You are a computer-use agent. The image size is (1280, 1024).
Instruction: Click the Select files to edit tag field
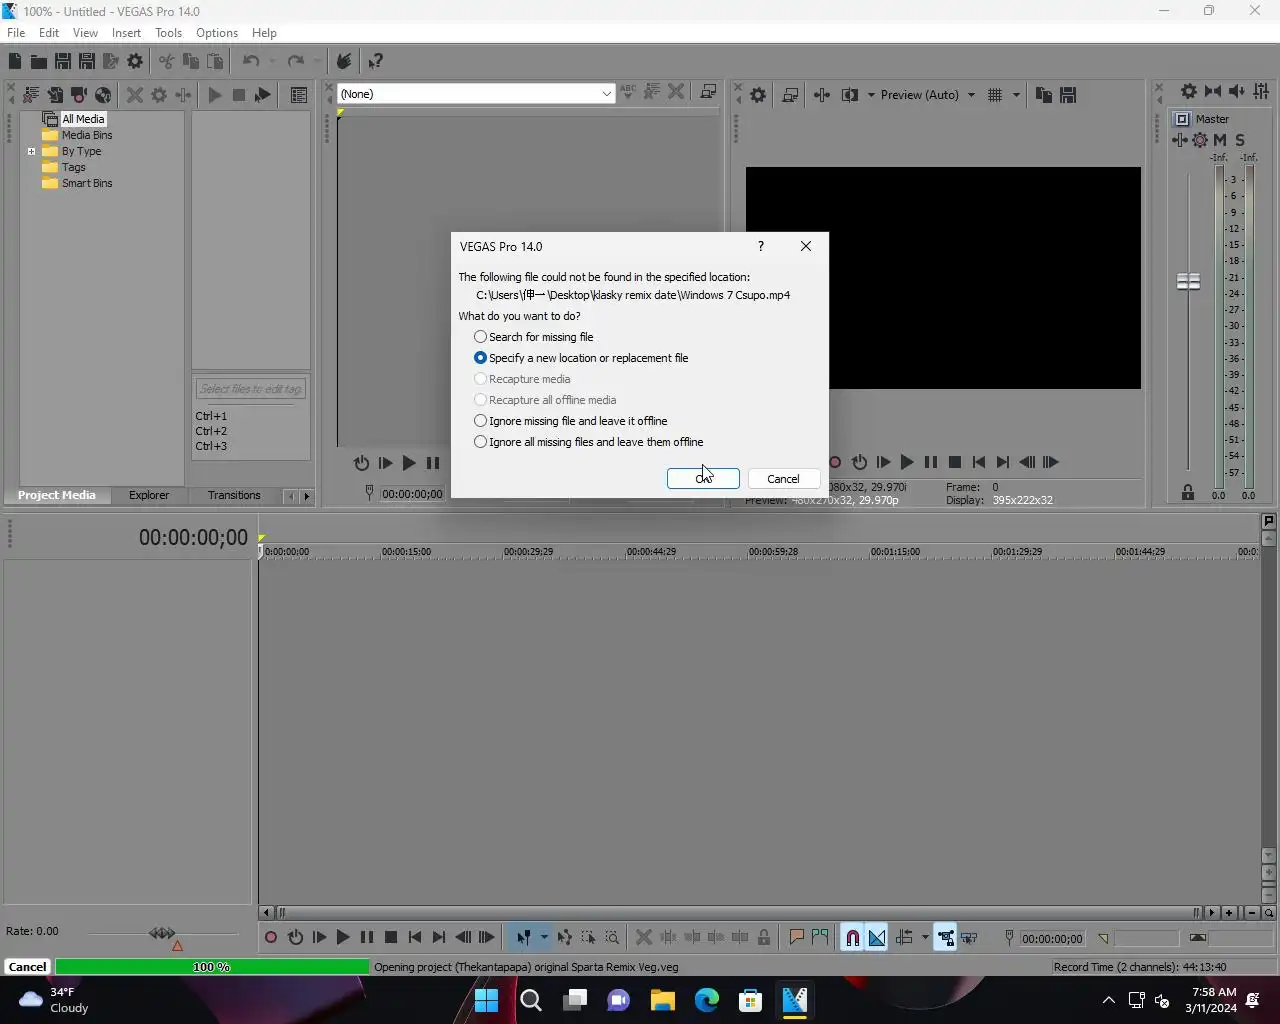click(x=250, y=389)
